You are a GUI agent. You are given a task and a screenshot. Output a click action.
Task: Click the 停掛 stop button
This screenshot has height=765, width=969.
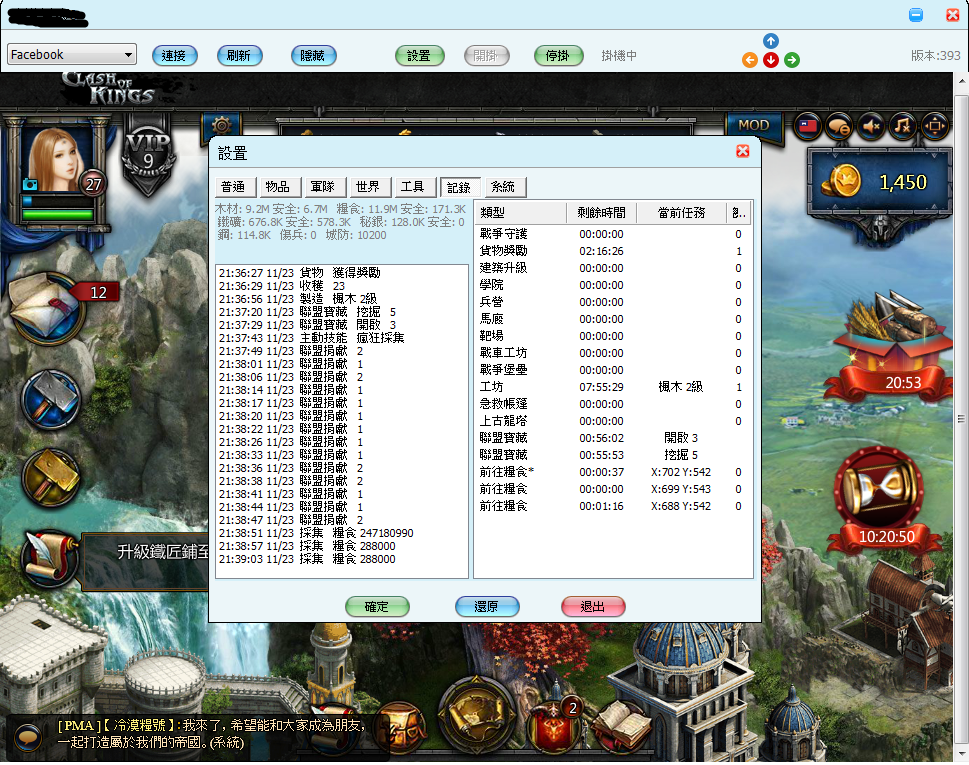[559, 56]
